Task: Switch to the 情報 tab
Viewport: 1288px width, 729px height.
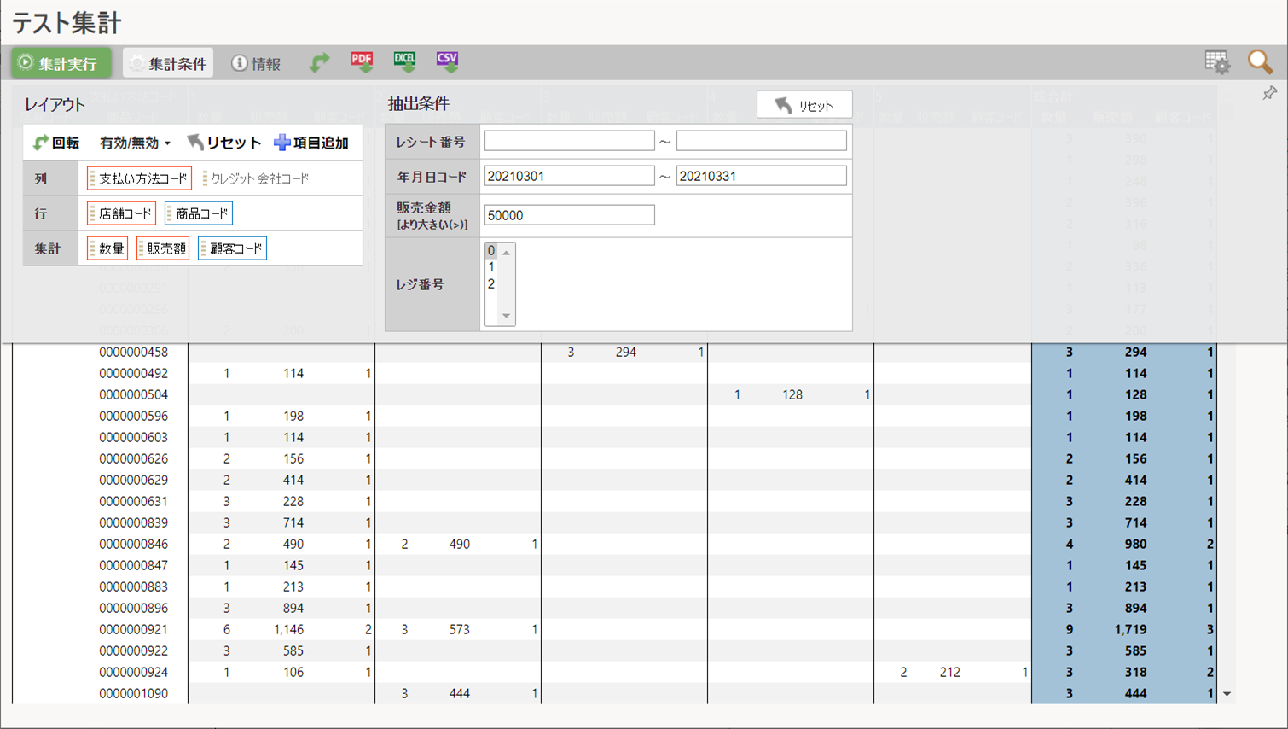Action: point(256,63)
